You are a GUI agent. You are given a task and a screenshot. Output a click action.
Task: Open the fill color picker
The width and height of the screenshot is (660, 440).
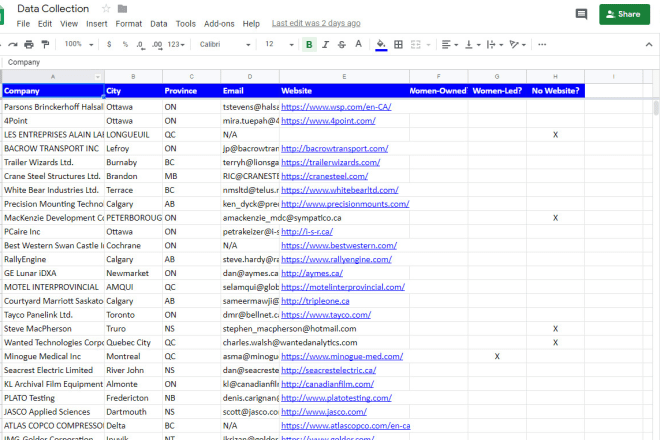coord(381,45)
